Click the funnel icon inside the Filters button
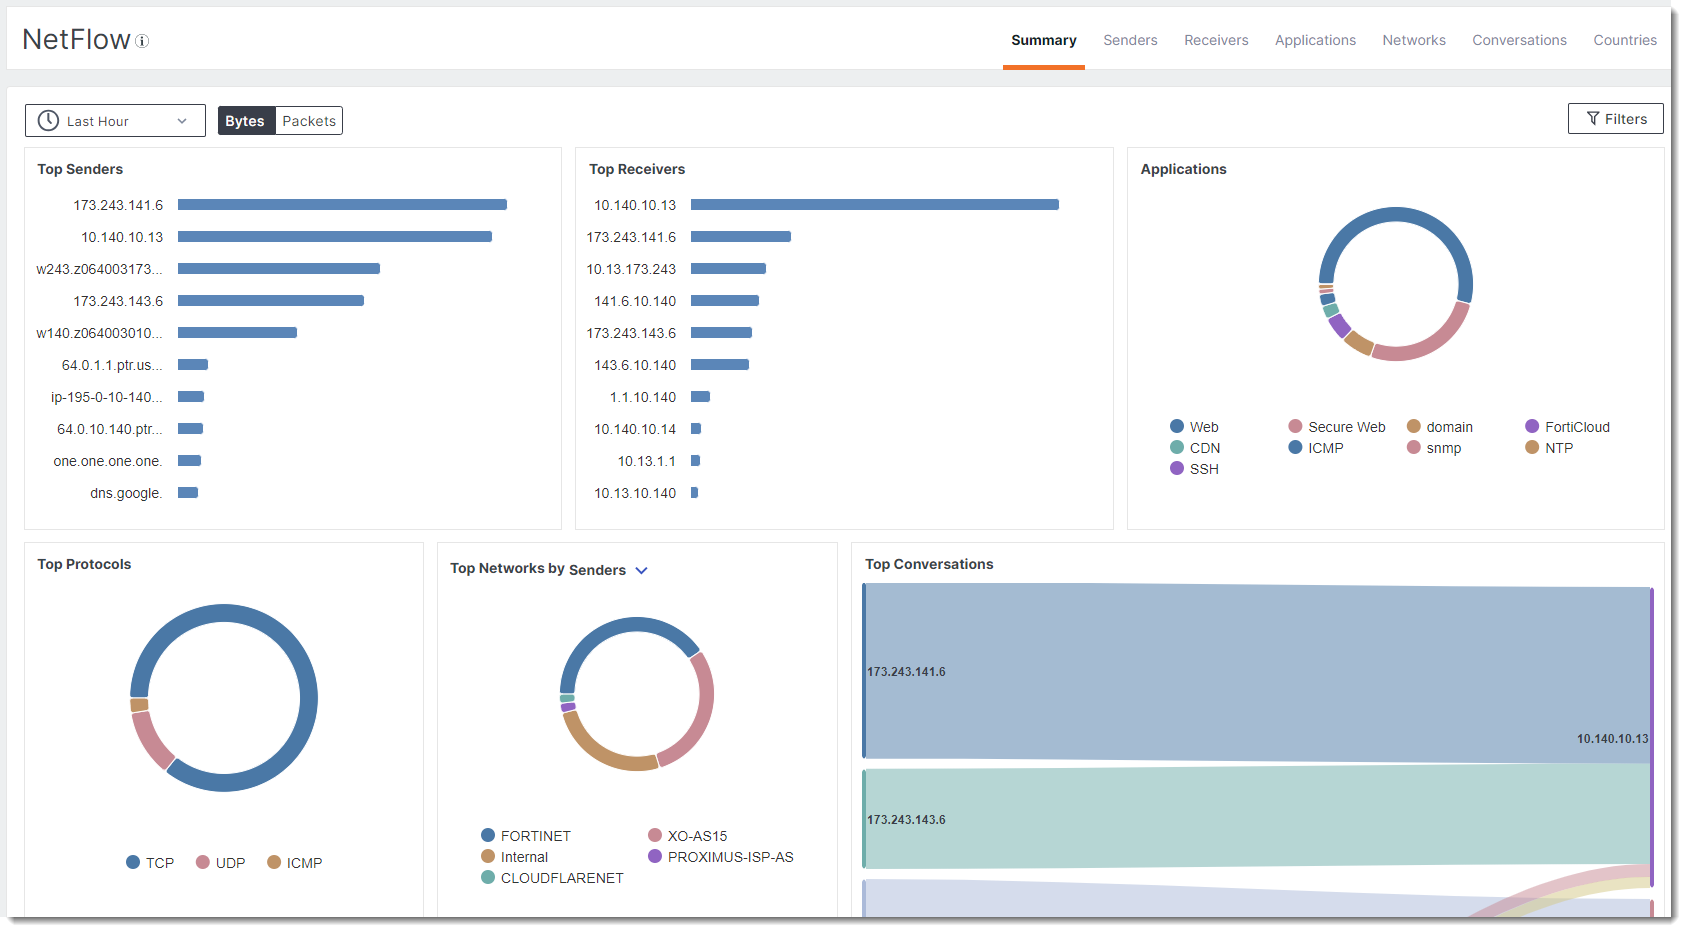Viewport: 1686px width, 932px height. pyautogui.click(x=1592, y=118)
